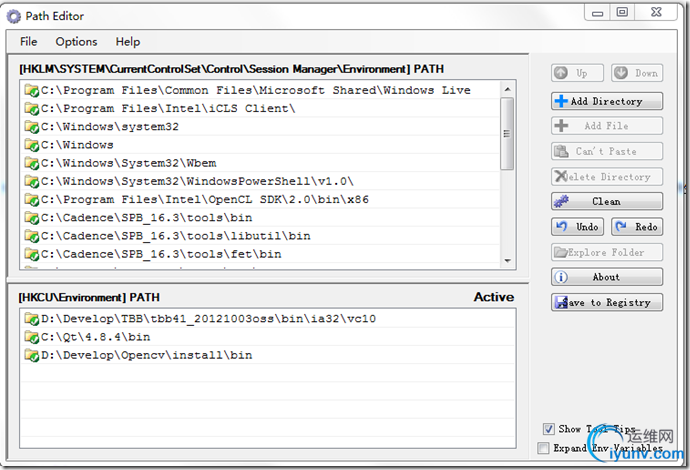Click the Save to Registry disk icon
690x470 pixels.
click(x=561, y=302)
